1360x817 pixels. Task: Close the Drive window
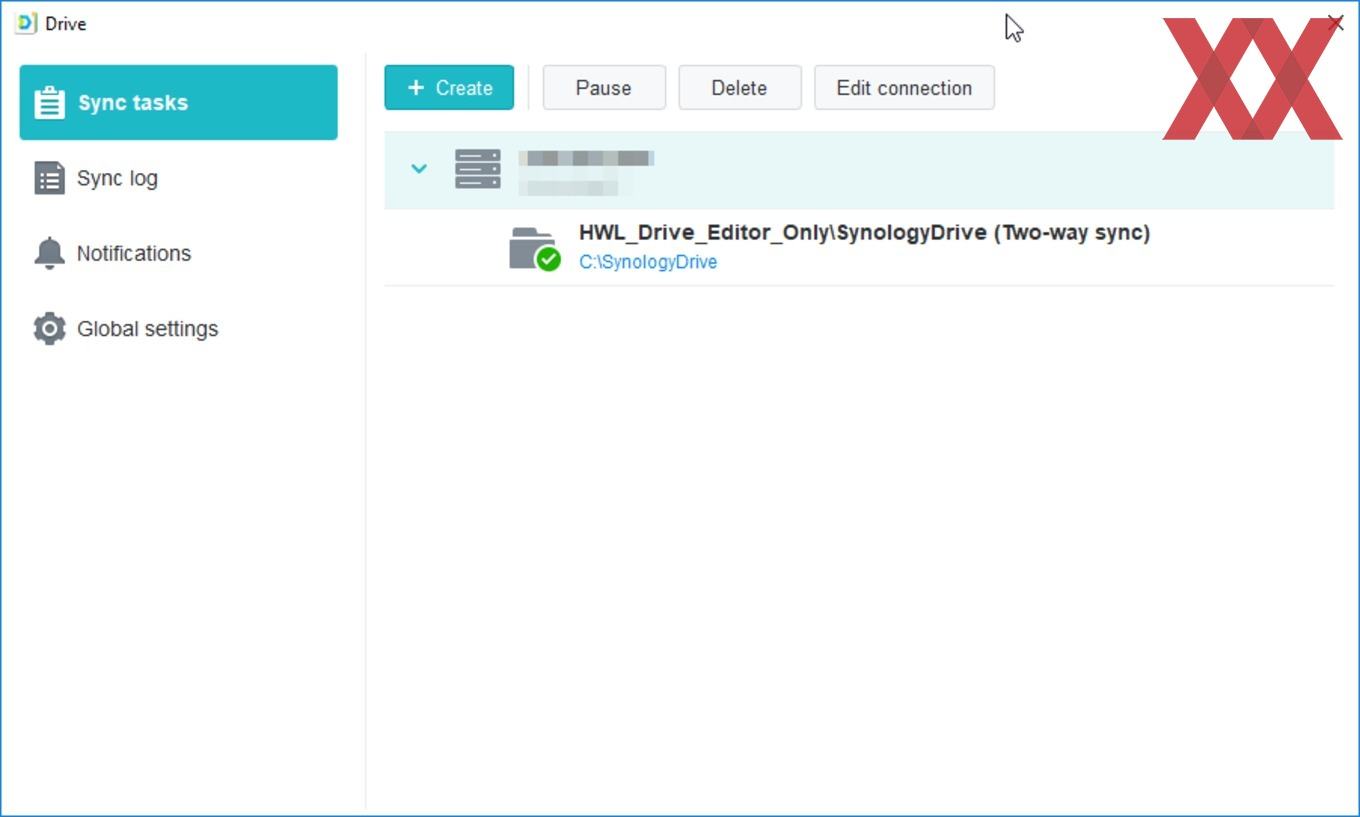1335,23
